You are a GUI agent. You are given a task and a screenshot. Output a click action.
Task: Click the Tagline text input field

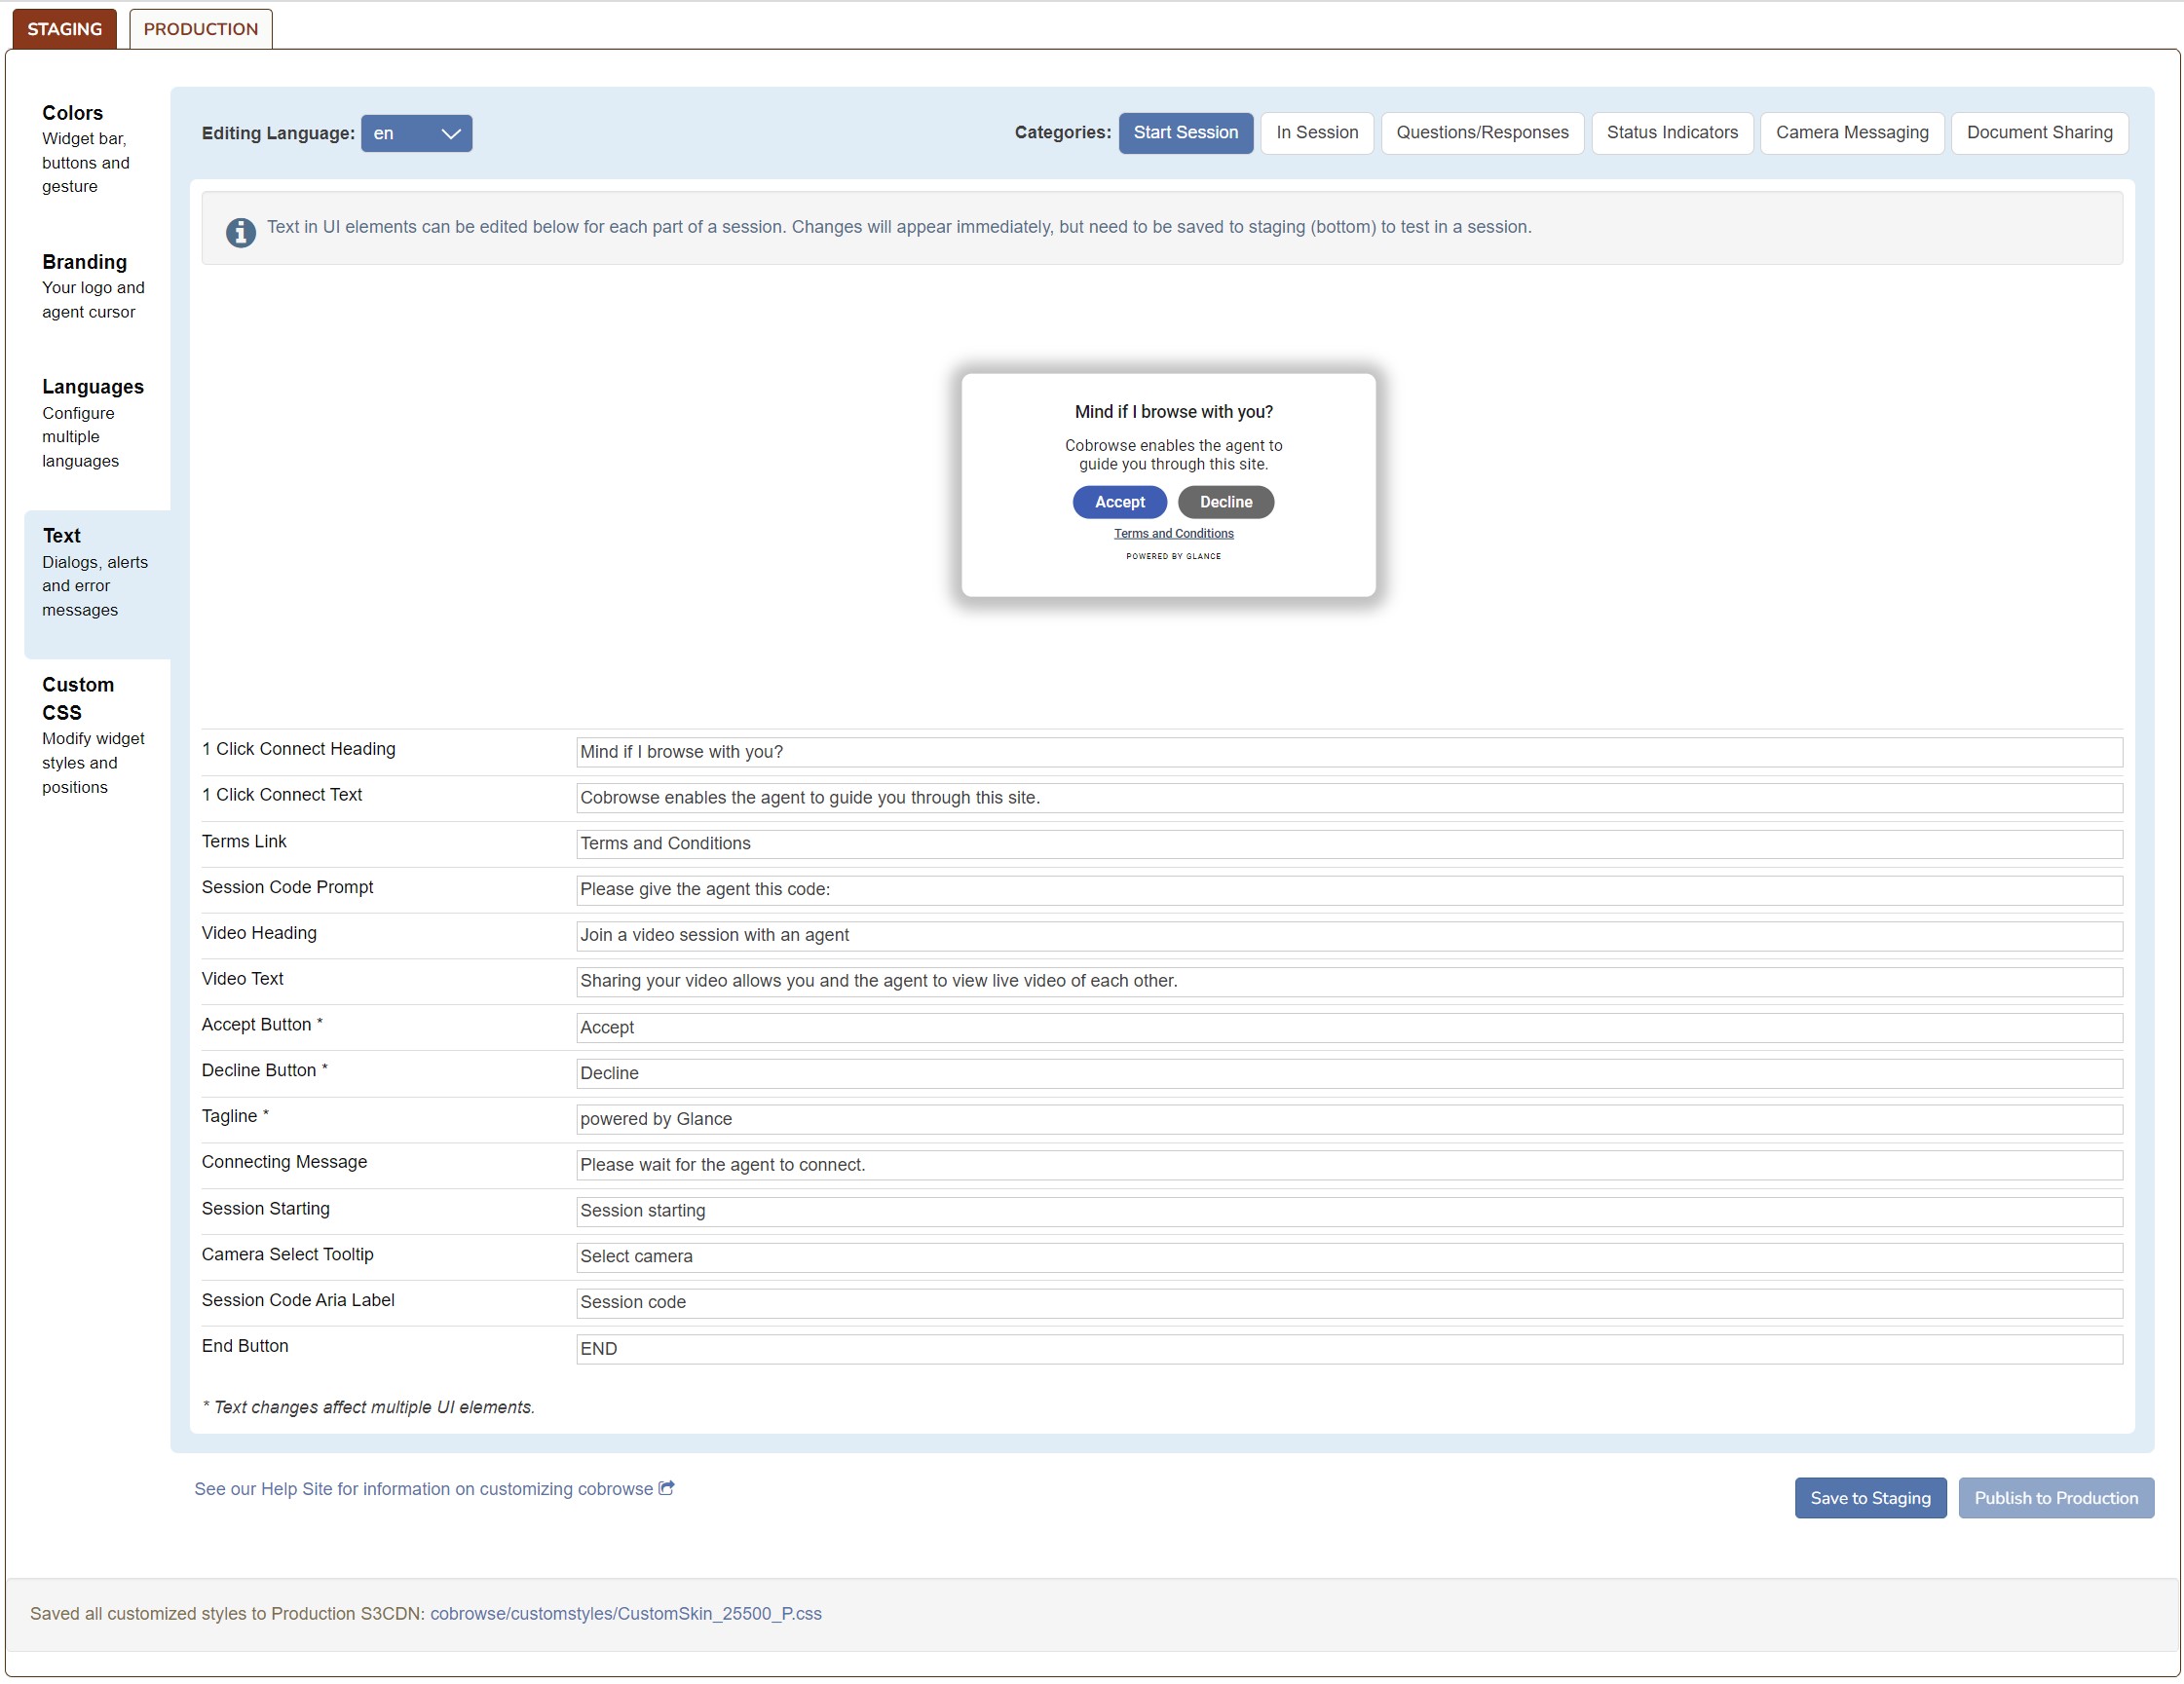pyautogui.click(x=1348, y=1119)
